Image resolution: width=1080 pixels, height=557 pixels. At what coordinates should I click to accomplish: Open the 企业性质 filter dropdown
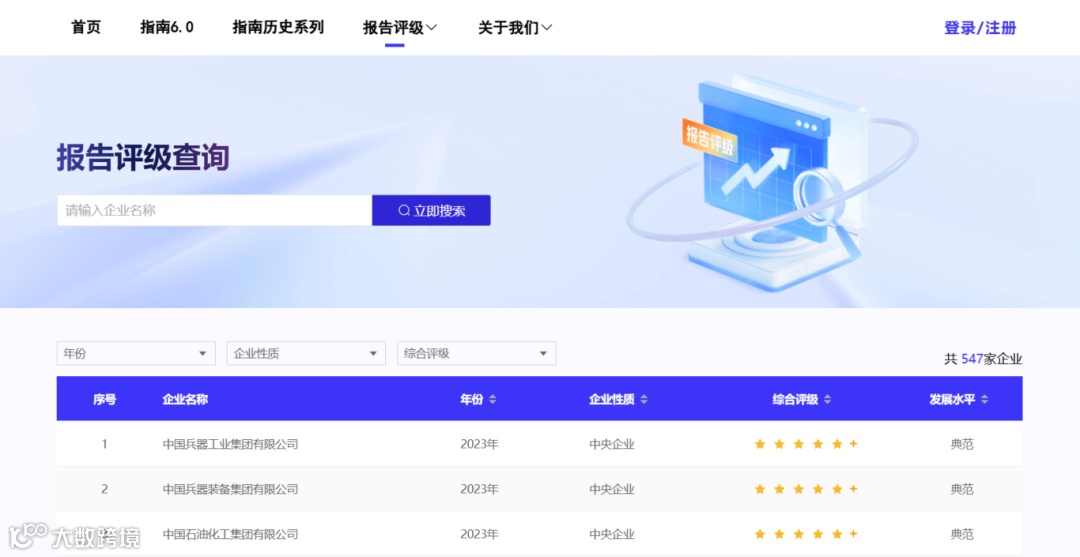point(306,353)
